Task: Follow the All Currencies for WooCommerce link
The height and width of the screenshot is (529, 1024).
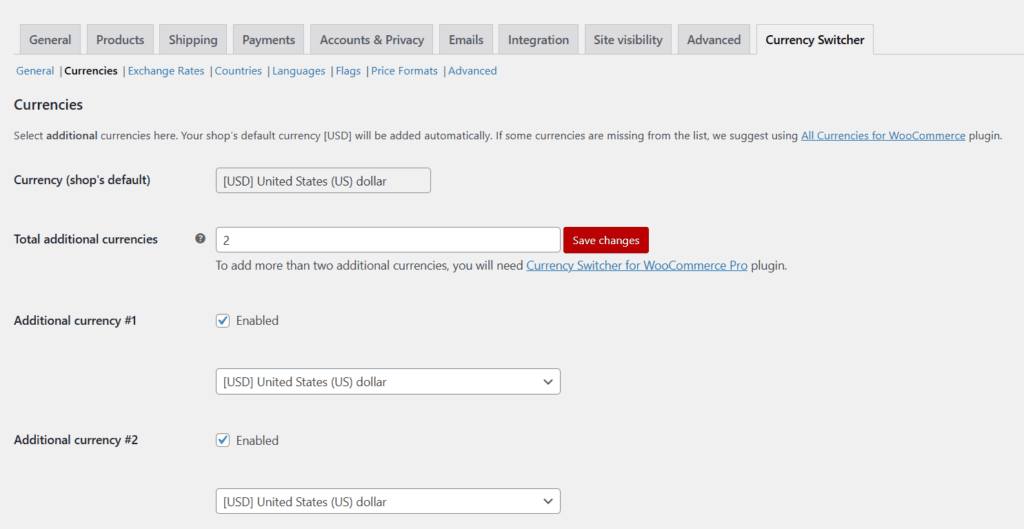Action: point(883,136)
